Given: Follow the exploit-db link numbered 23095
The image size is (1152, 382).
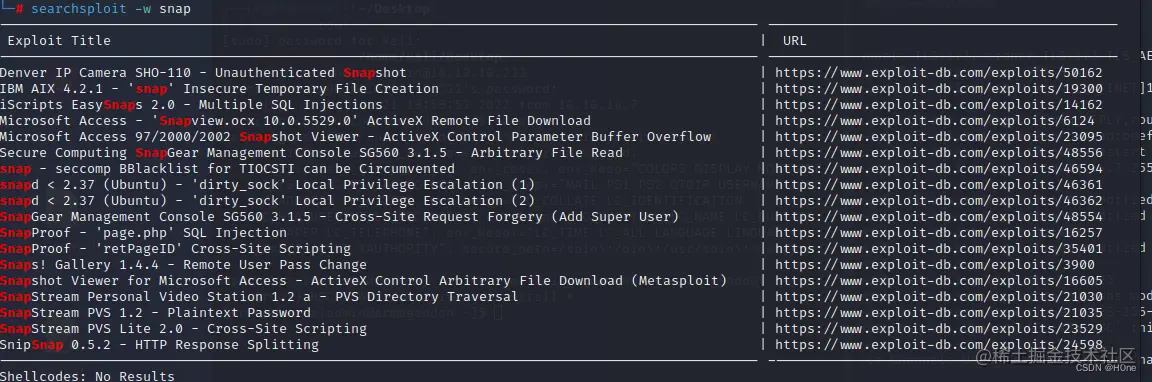Looking at the screenshot, I should pos(939,137).
